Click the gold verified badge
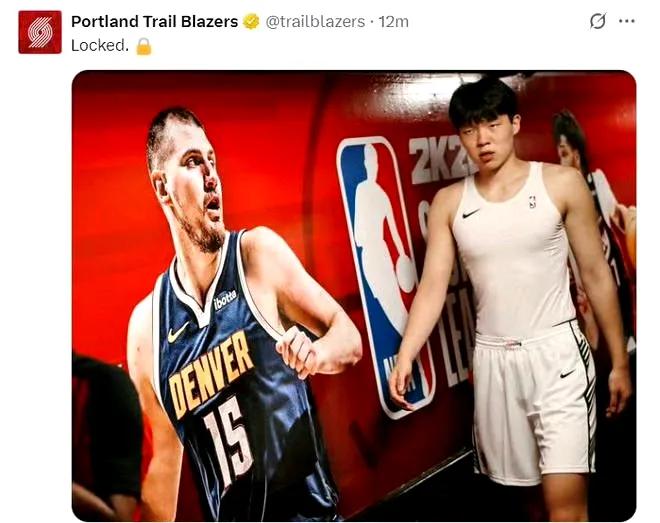The width and height of the screenshot is (660, 523). pyautogui.click(x=251, y=21)
